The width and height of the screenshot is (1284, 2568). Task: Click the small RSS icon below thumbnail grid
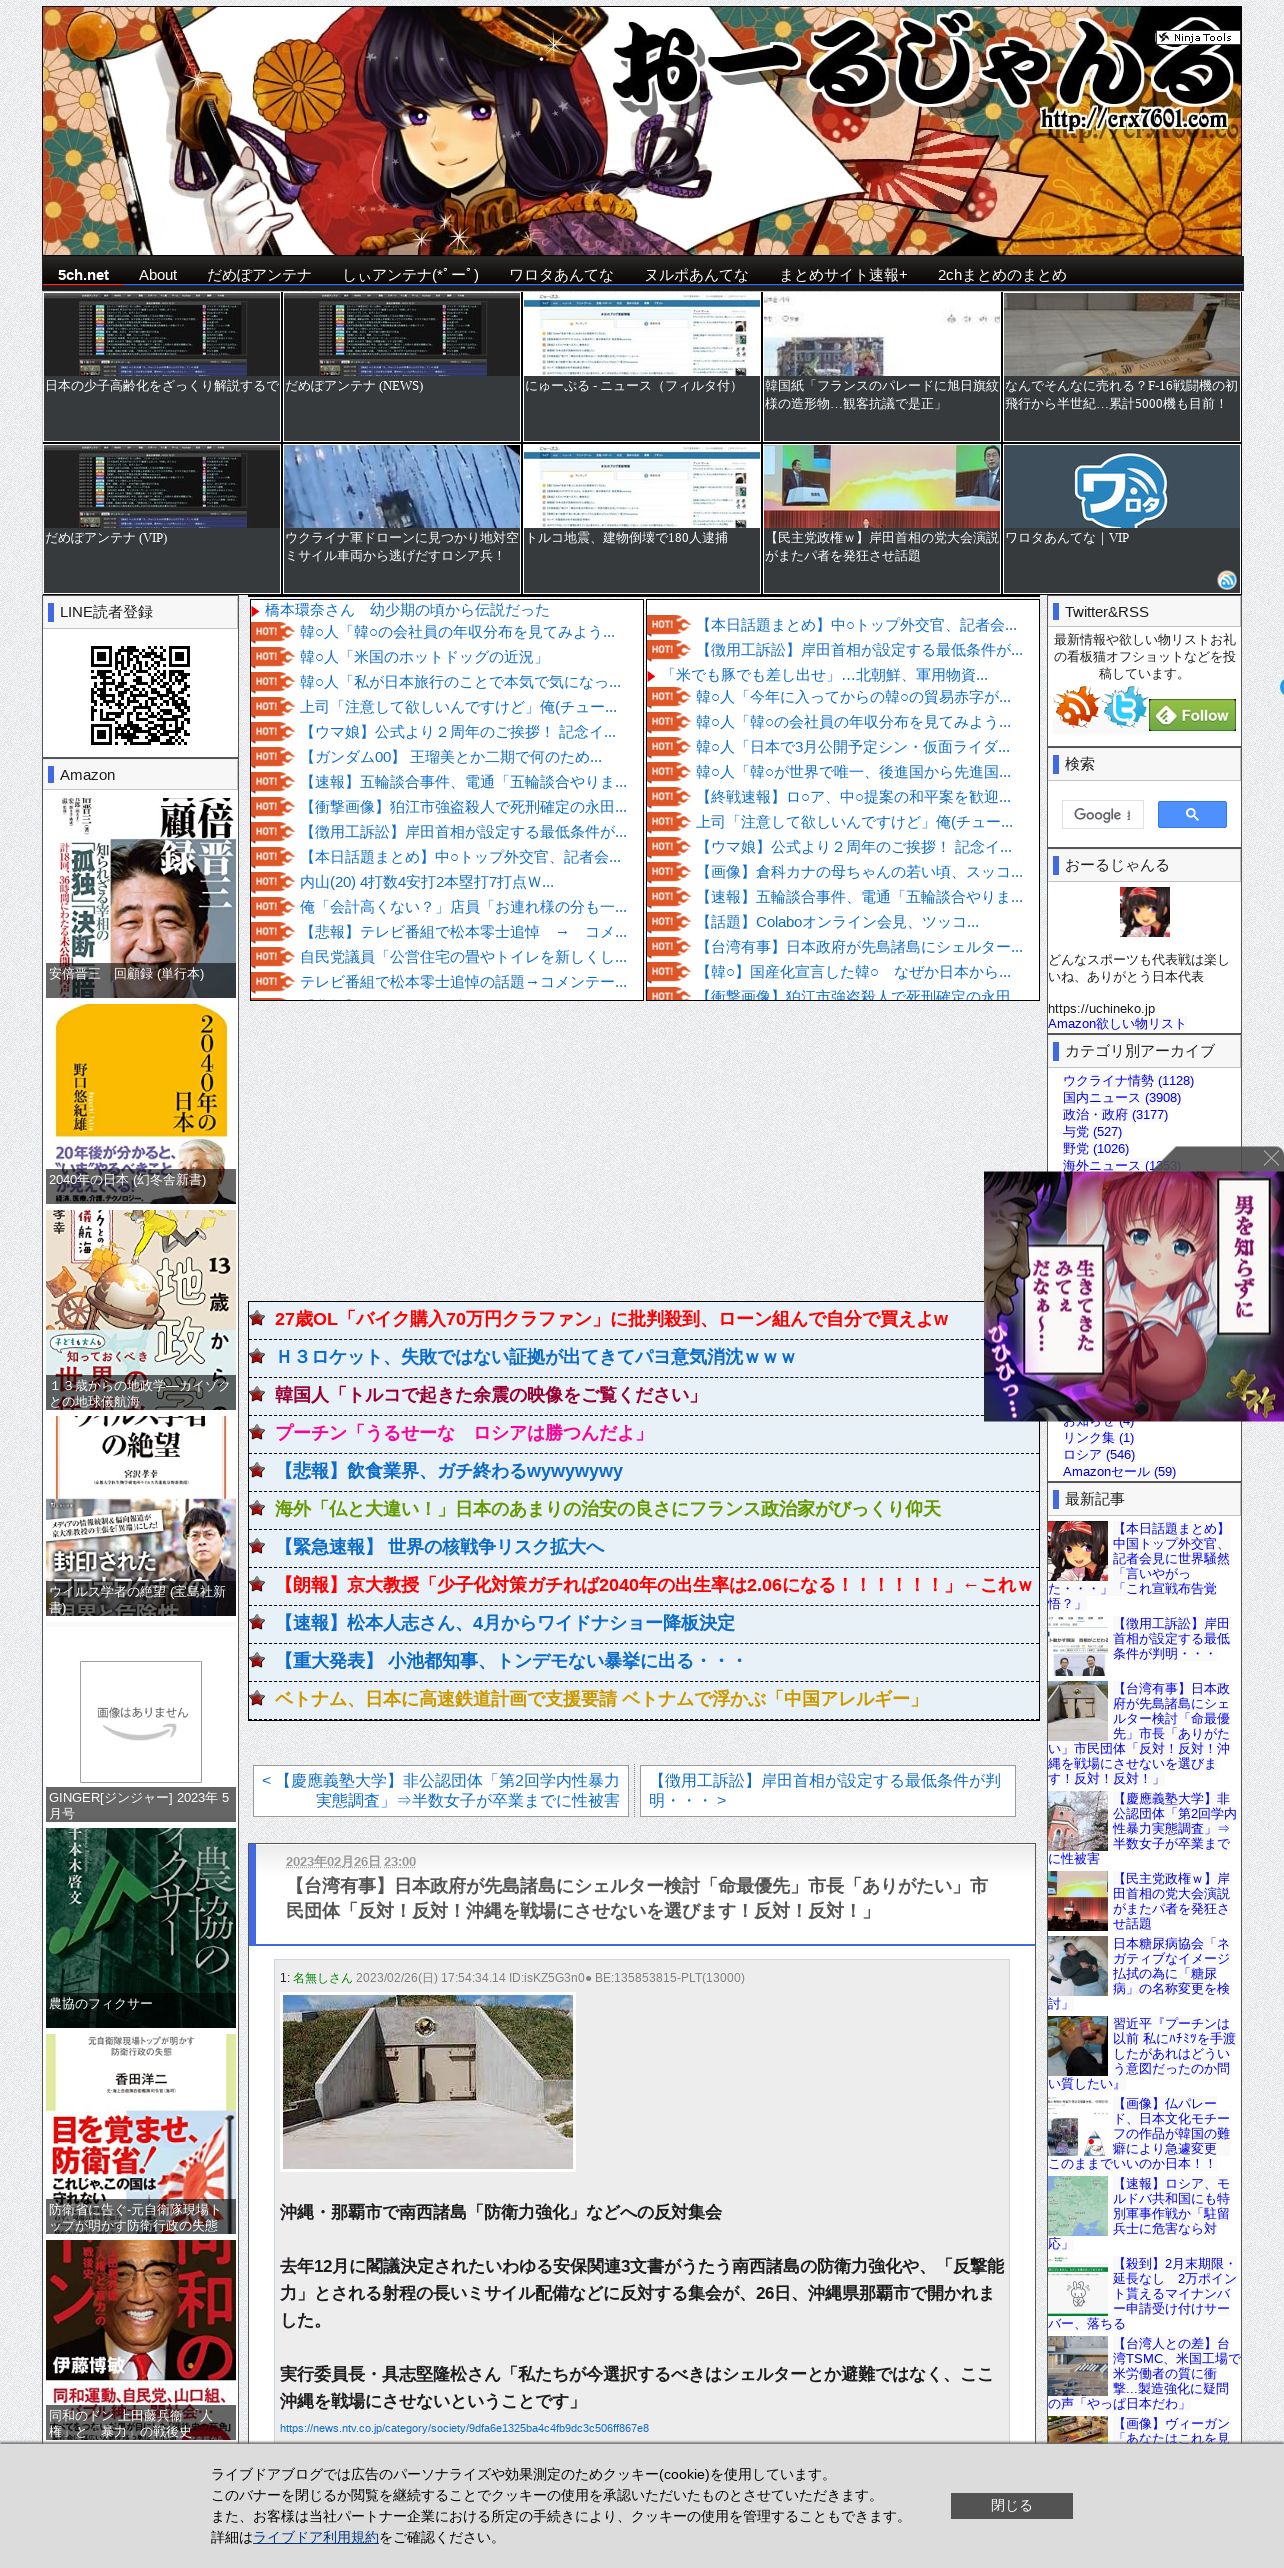point(1227,580)
